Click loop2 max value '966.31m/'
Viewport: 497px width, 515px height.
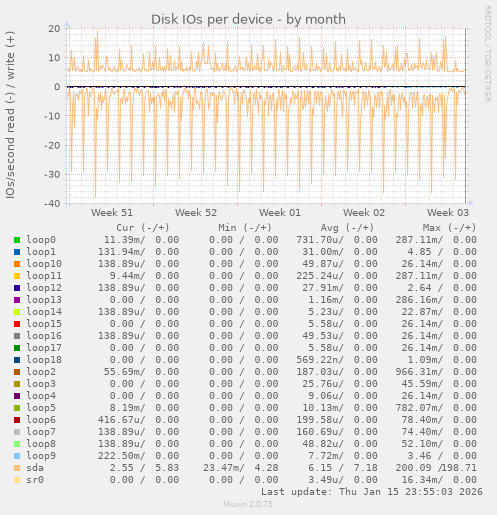[x=419, y=372]
